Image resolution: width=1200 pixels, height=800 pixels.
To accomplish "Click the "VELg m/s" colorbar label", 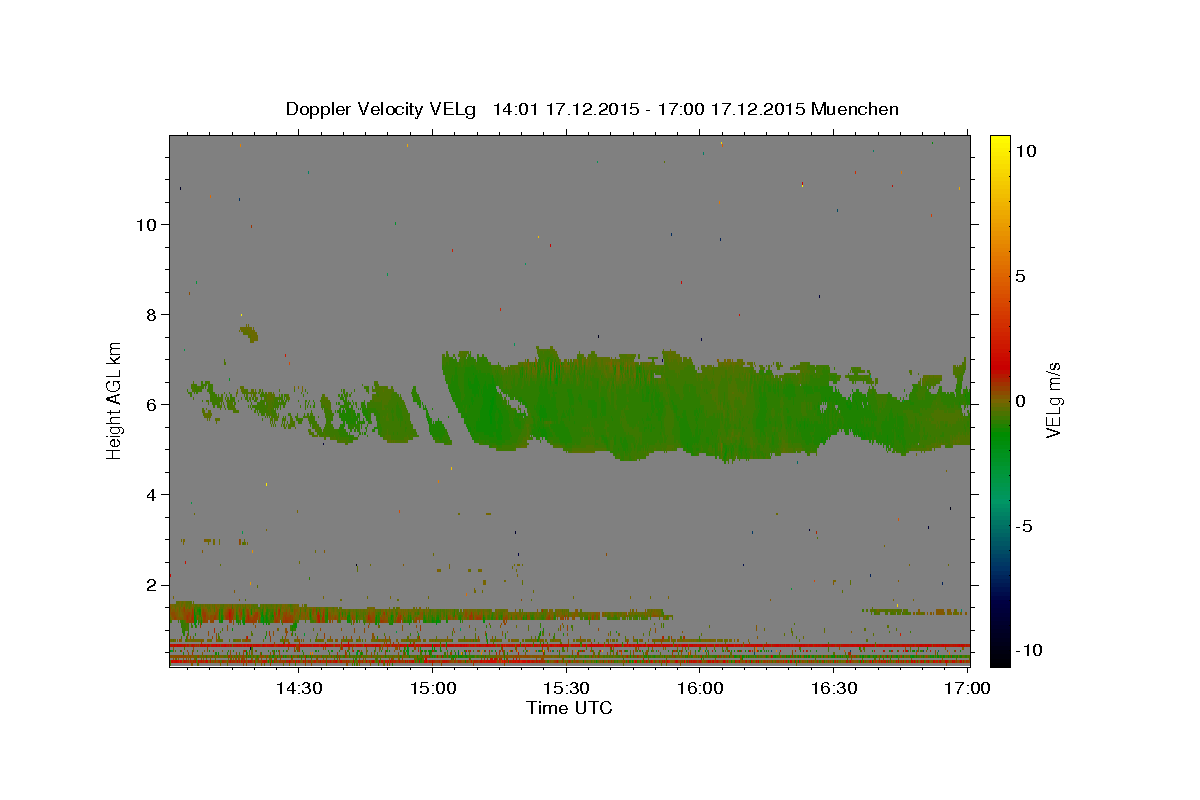I will (1053, 401).
